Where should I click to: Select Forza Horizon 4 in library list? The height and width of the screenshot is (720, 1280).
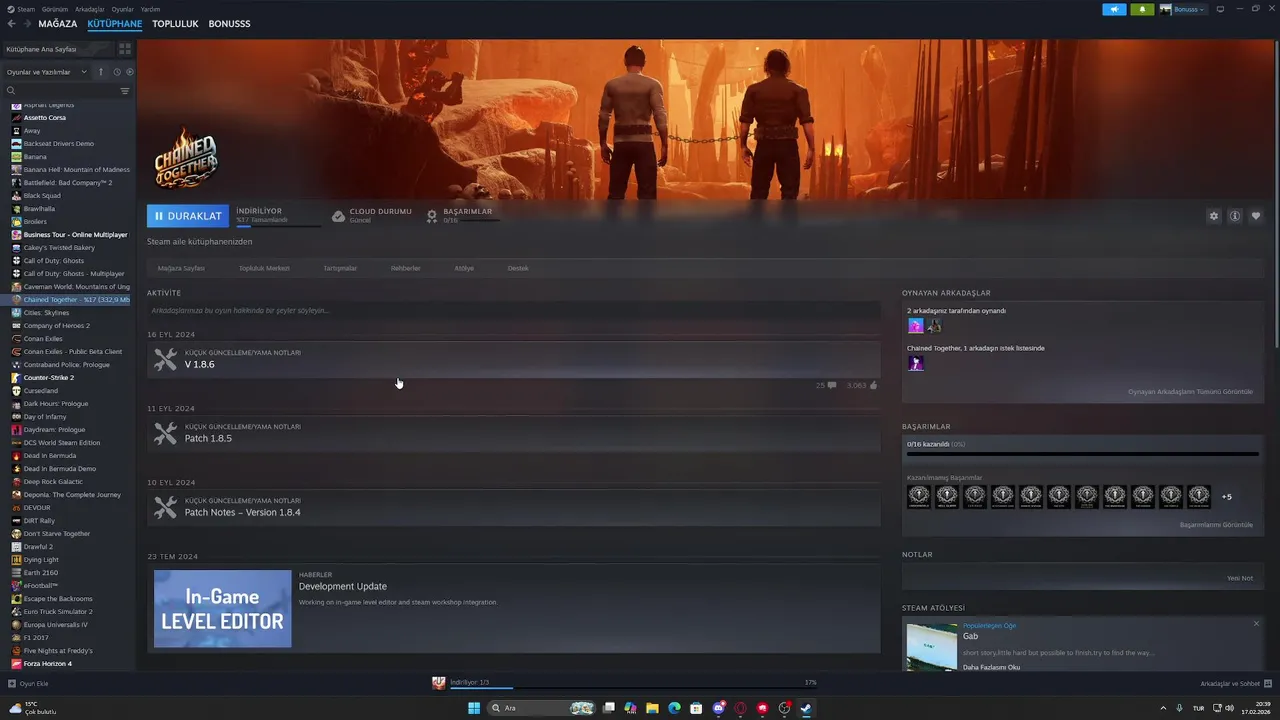[48, 664]
